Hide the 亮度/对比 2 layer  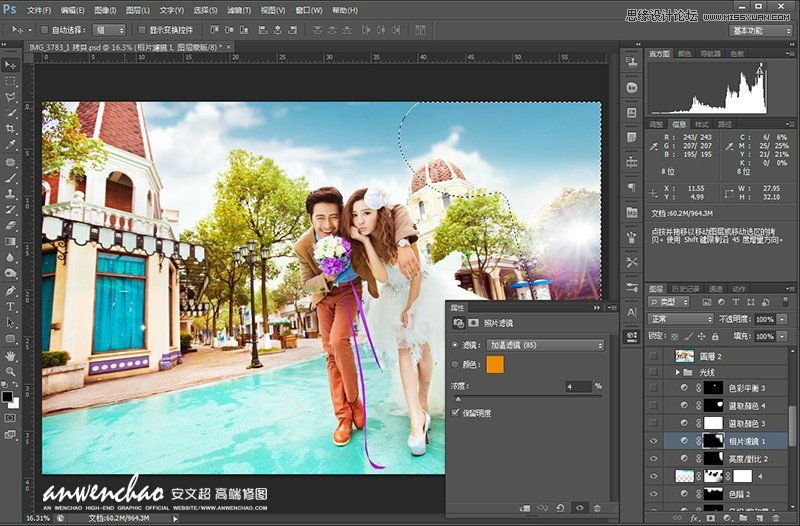click(x=654, y=459)
